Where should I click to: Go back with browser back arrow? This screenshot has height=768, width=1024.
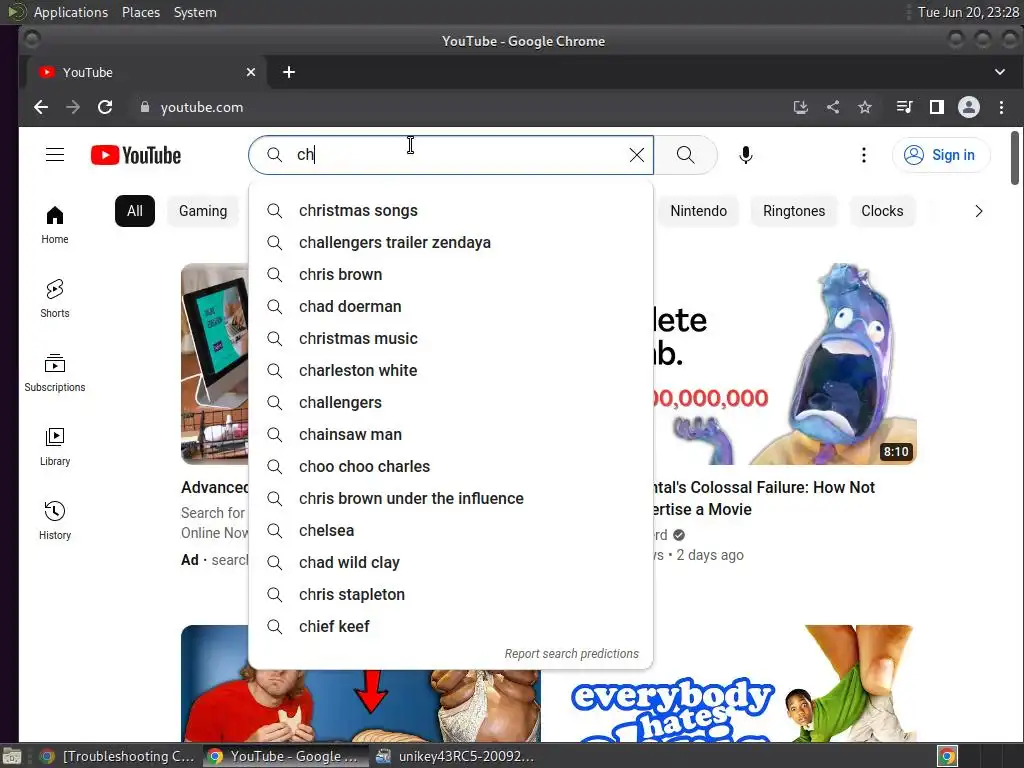point(41,107)
